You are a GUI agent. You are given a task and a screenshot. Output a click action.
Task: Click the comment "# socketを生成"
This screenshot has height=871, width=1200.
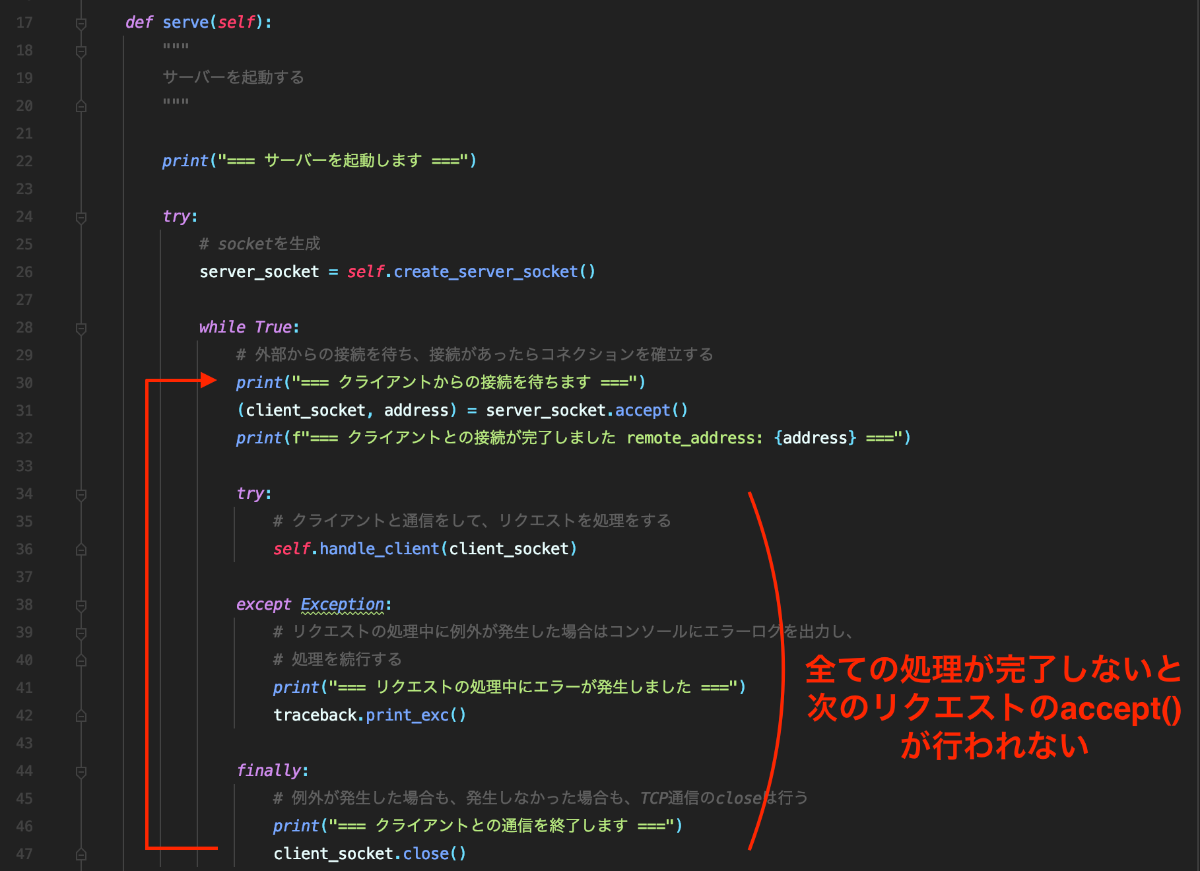tap(260, 244)
